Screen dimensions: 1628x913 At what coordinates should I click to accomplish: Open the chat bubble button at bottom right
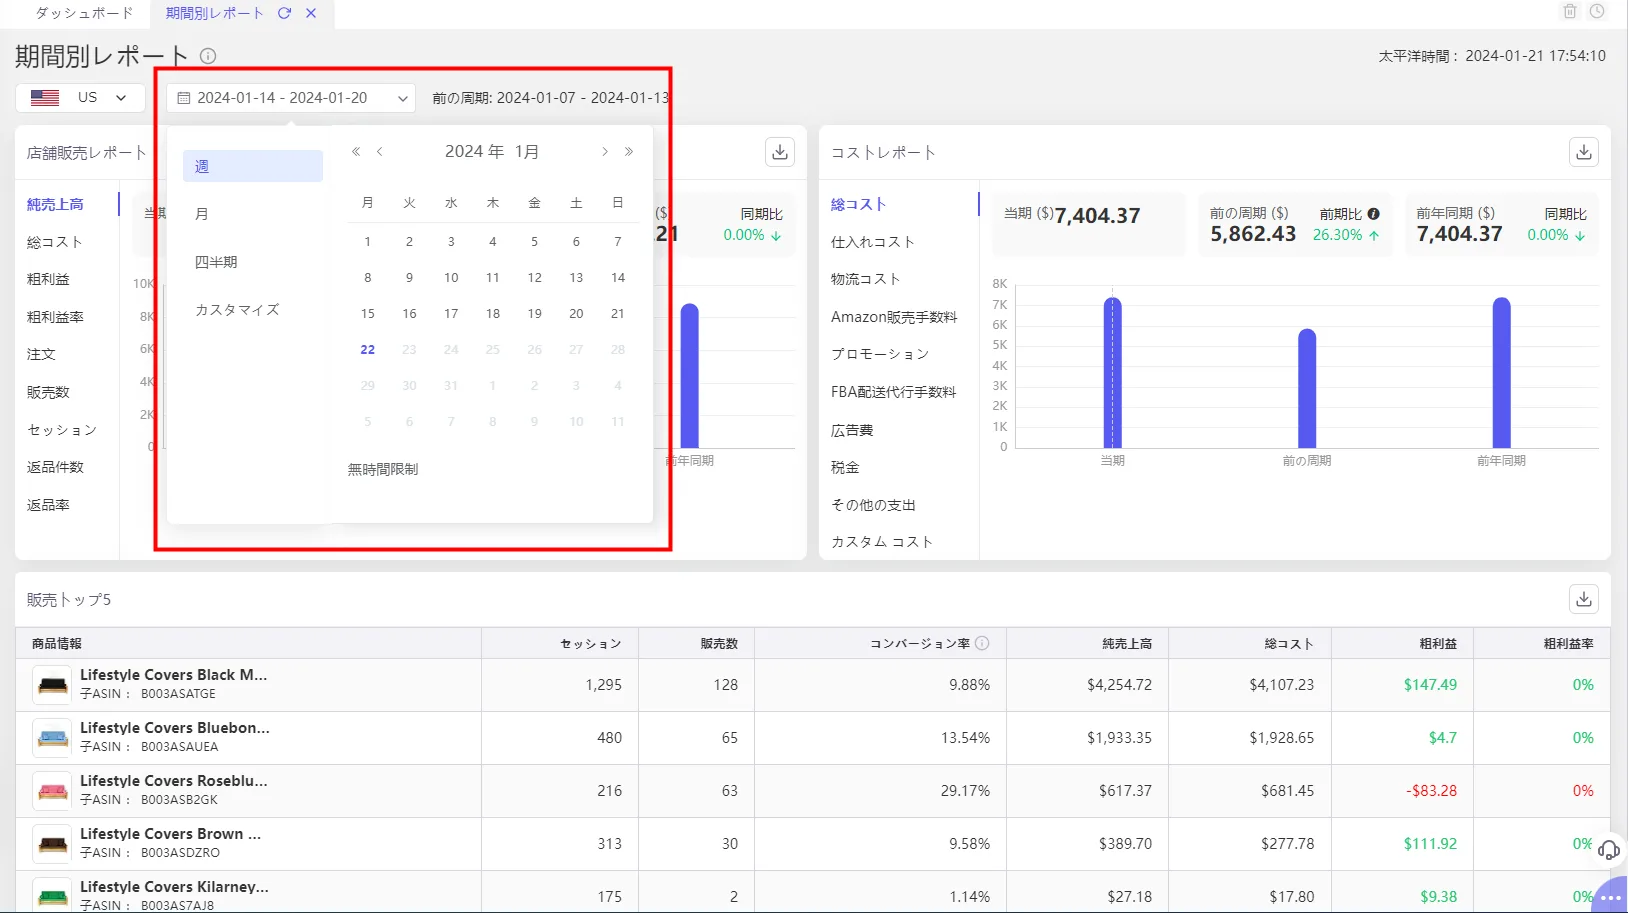click(x=1610, y=897)
